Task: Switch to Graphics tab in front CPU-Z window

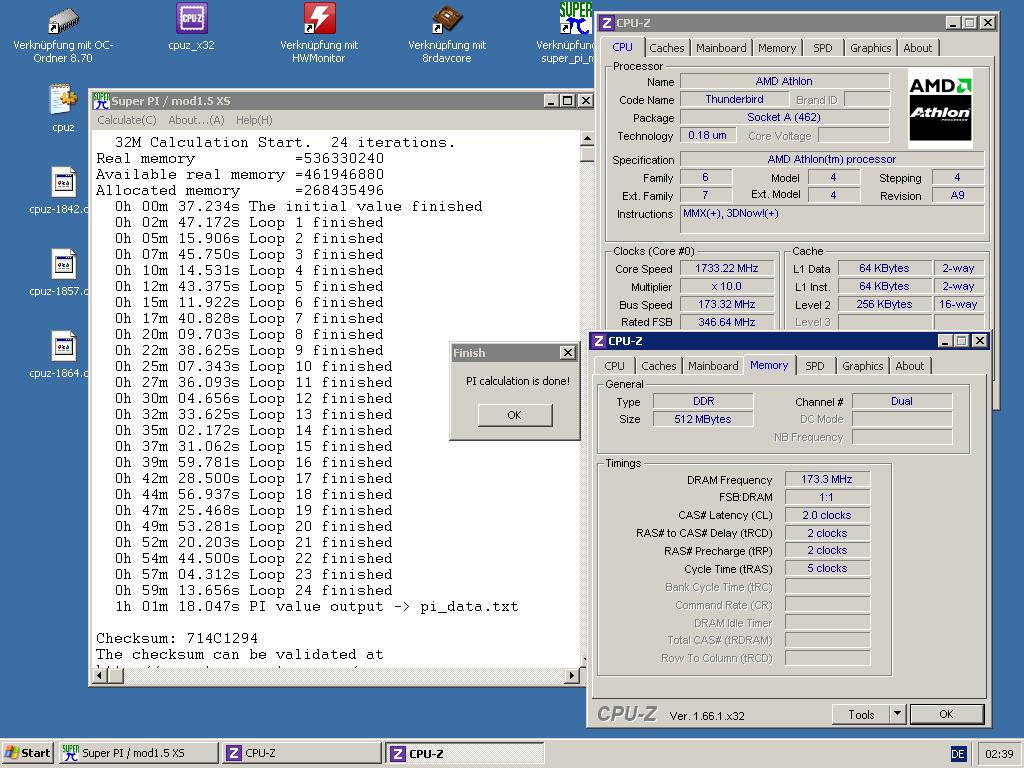Action: (862, 366)
